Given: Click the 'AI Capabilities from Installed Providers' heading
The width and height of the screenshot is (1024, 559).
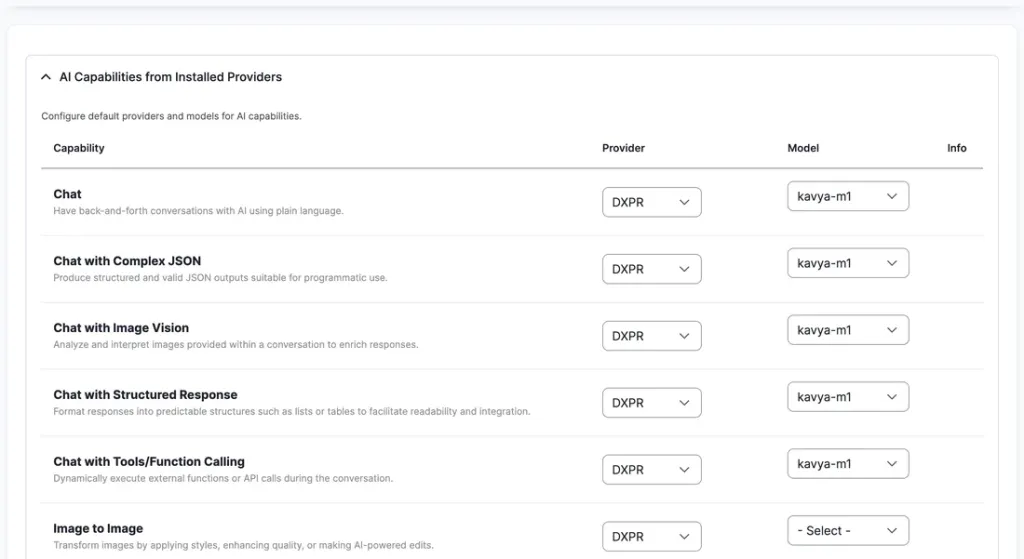Looking at the screenshot, I should click(x=170, y=77).
